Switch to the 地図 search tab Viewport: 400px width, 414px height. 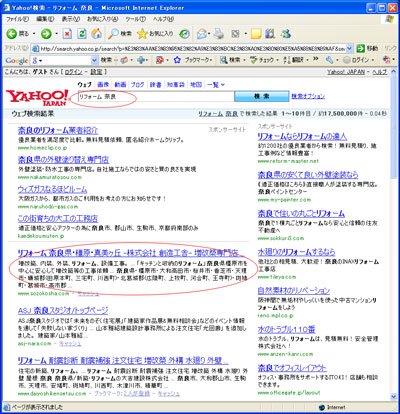(x=196, y=85)
